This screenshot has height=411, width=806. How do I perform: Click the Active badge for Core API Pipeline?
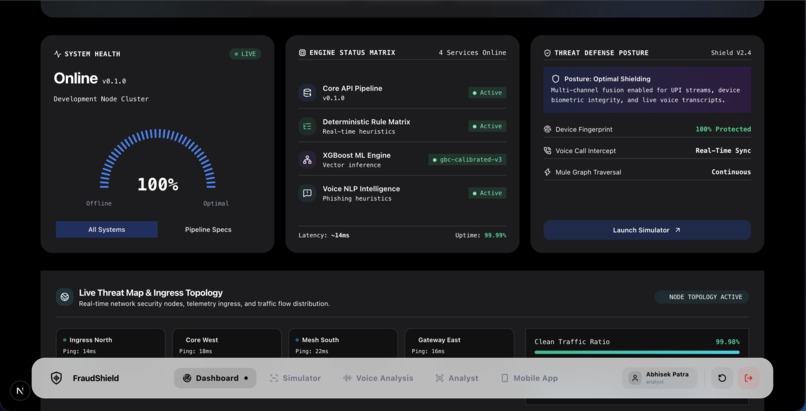(x=487, y=93)
